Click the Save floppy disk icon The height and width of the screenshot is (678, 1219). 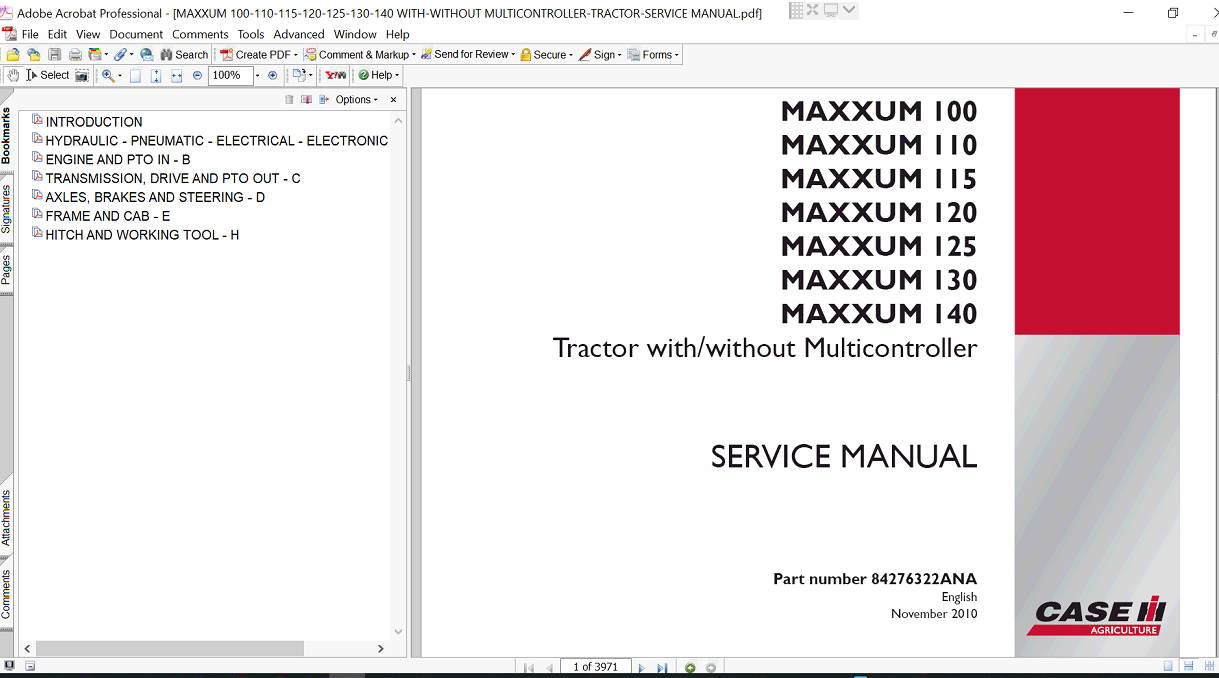(55, 55)
